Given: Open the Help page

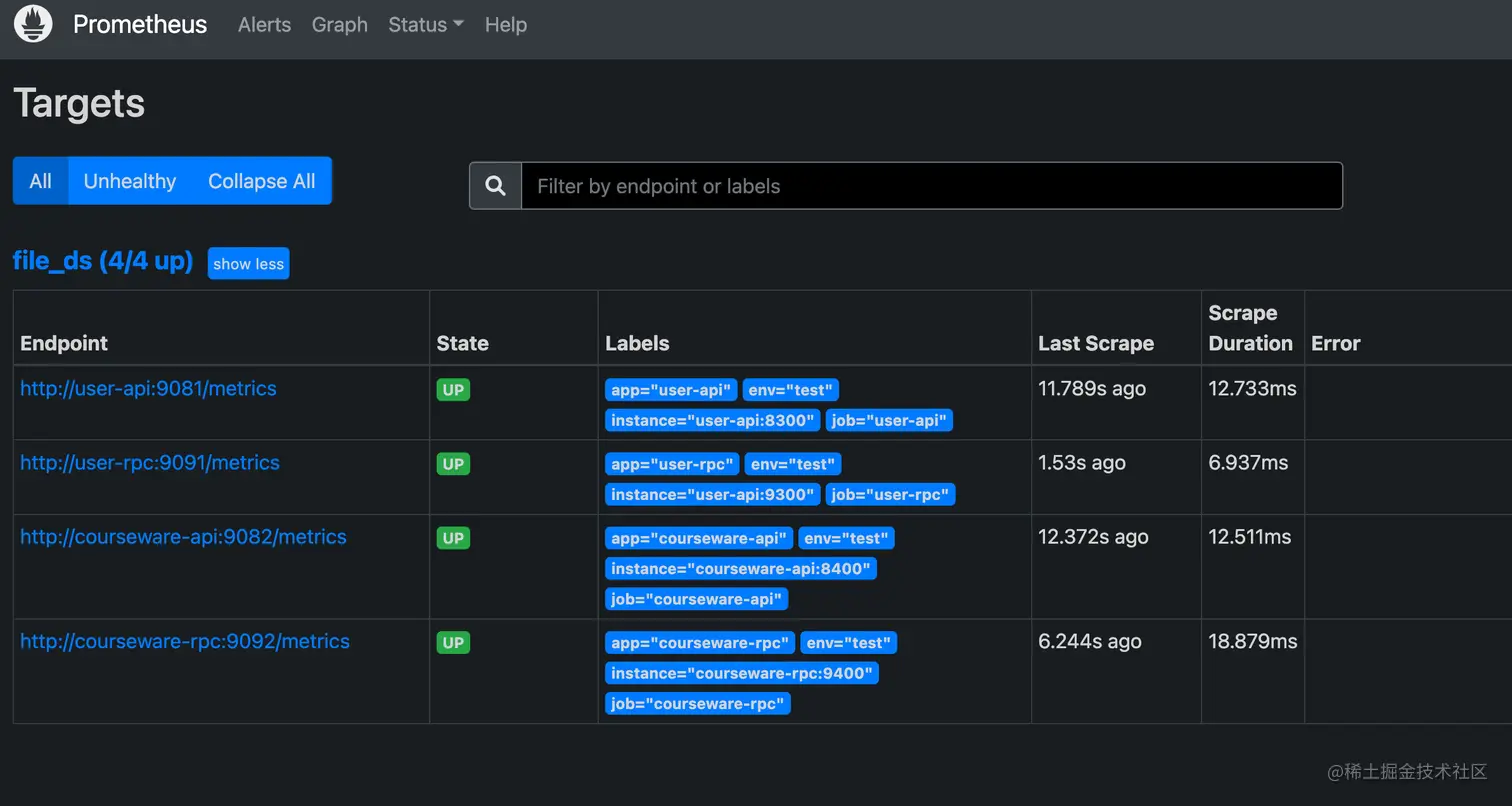Looking at the screenshot, I should click(506, 25).
